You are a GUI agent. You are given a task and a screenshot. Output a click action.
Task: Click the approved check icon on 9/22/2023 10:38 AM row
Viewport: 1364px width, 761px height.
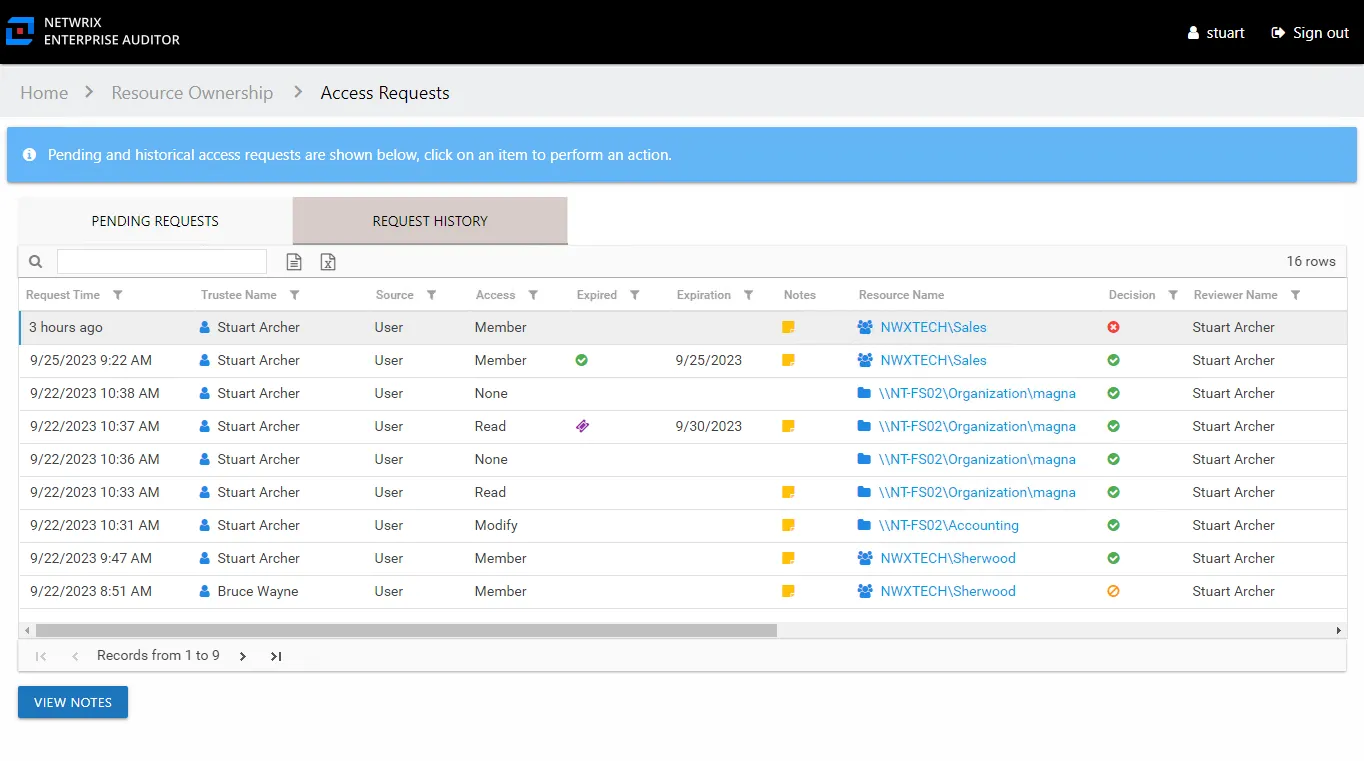point(1113,393)
